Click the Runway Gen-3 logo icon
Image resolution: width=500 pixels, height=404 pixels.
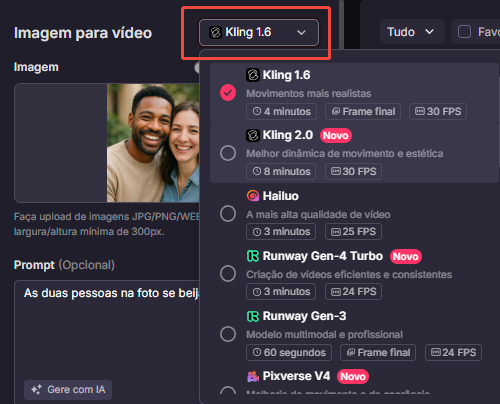pos(253,316)
